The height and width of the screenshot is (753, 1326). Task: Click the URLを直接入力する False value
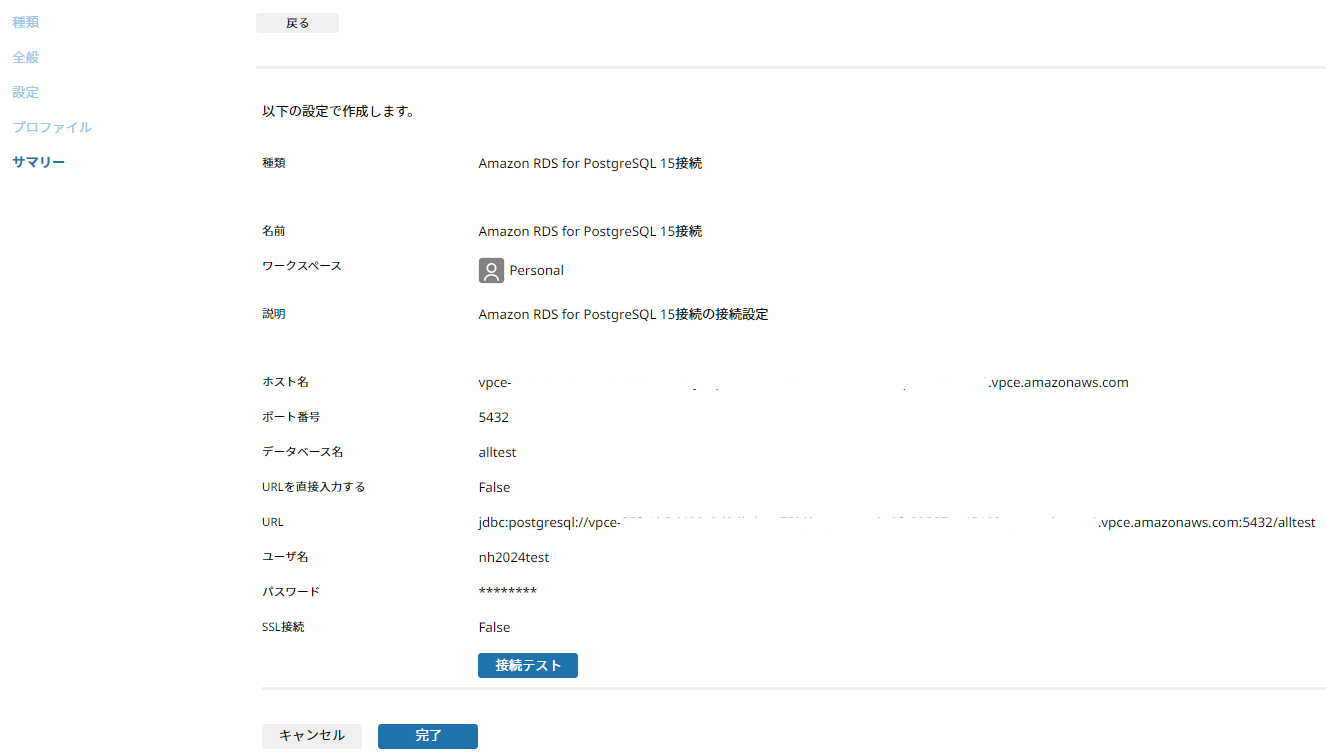point(495,487)
